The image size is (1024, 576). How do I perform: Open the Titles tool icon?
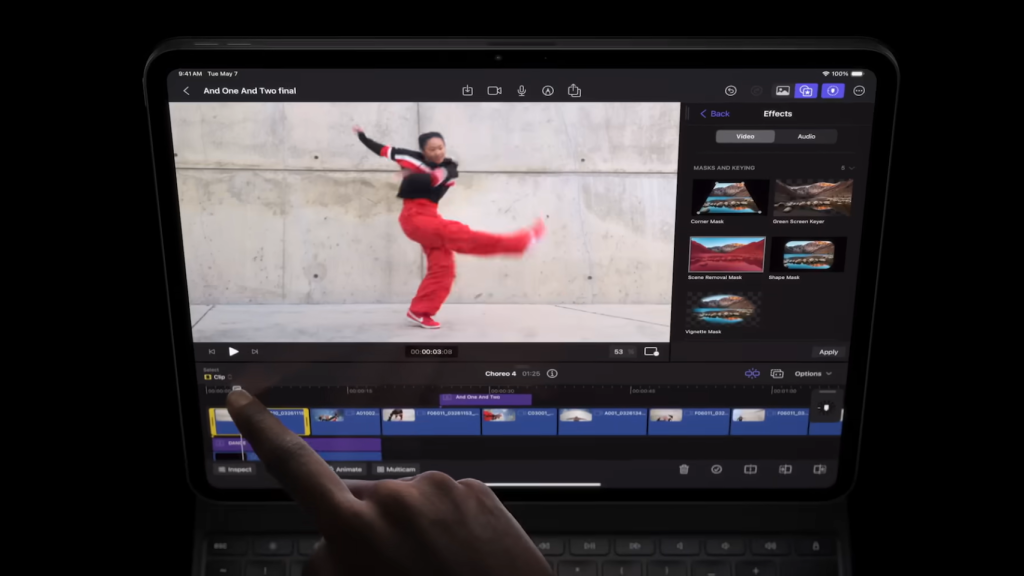click(x=548, y=90)
